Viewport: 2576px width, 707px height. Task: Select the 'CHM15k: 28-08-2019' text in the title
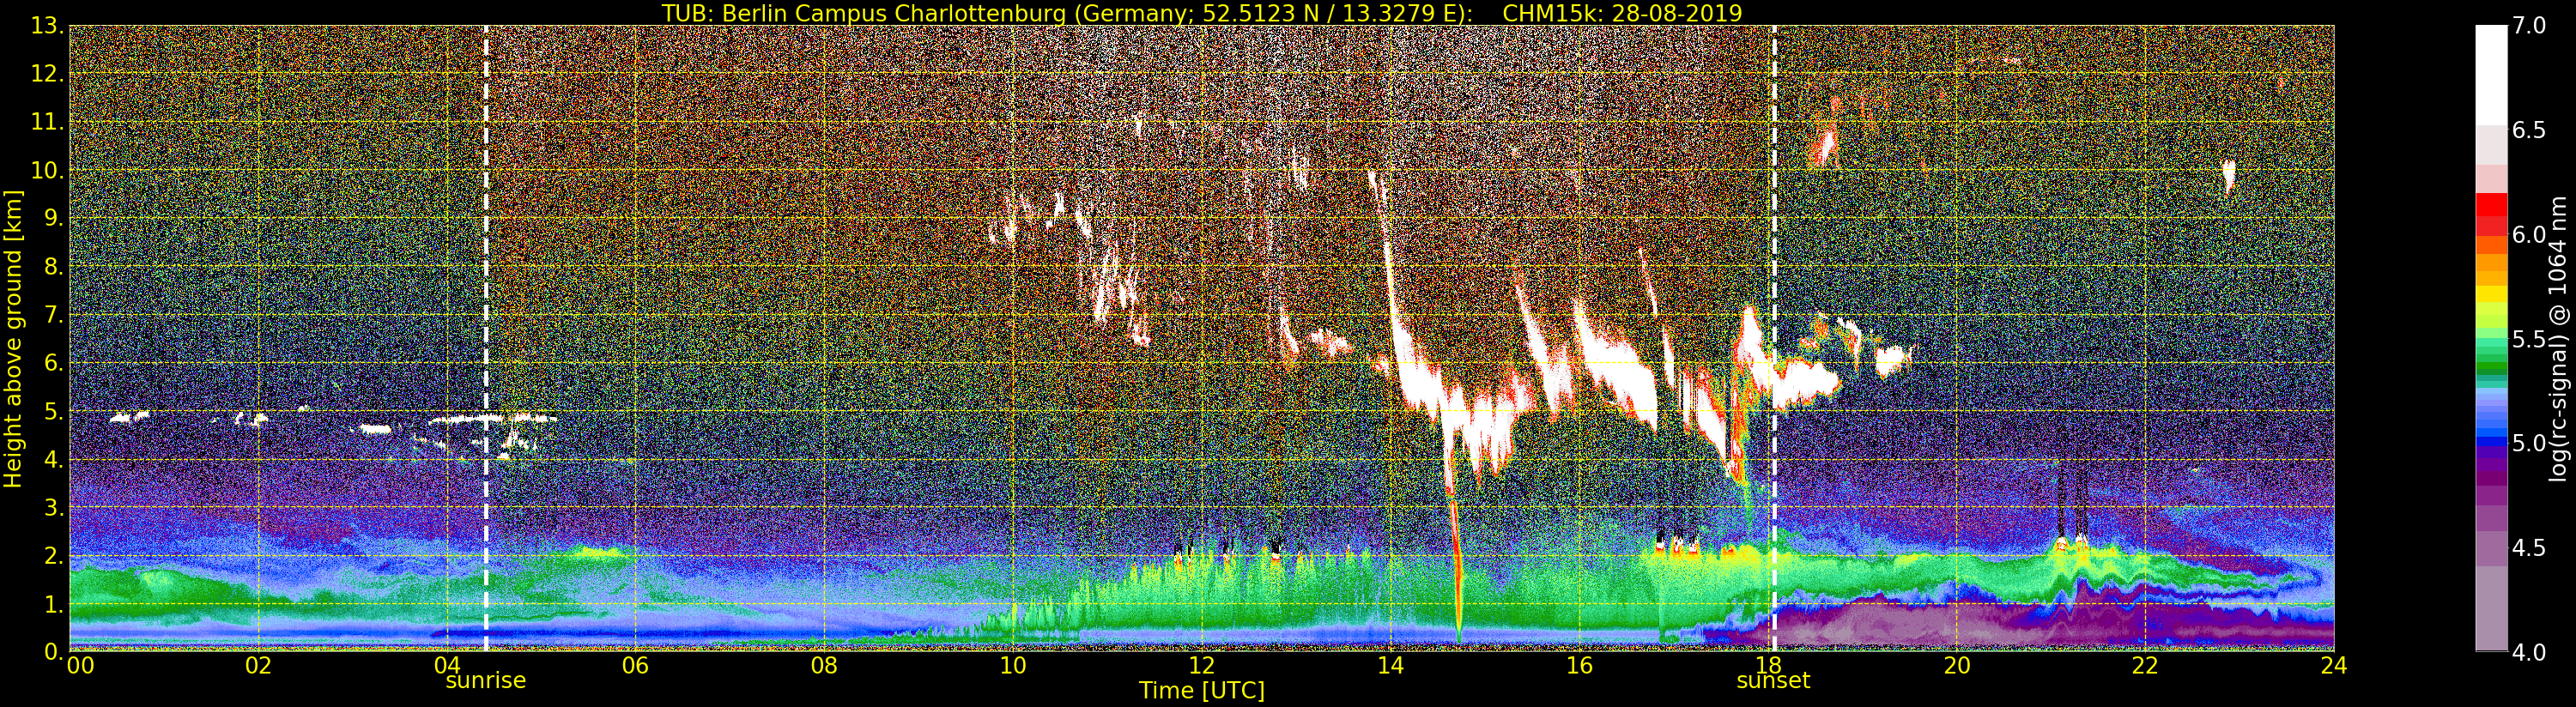(x=1622, y=13)
